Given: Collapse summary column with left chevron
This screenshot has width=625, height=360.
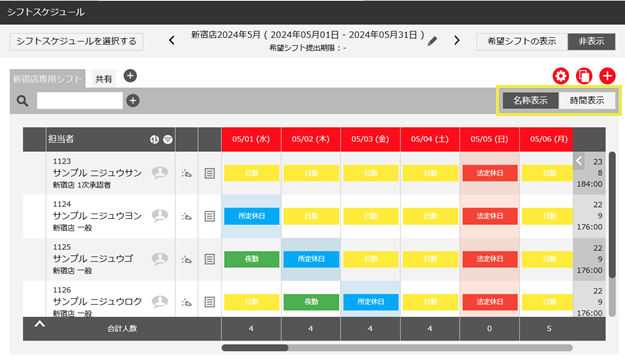Looking at the screenshot, I should 579,161.
